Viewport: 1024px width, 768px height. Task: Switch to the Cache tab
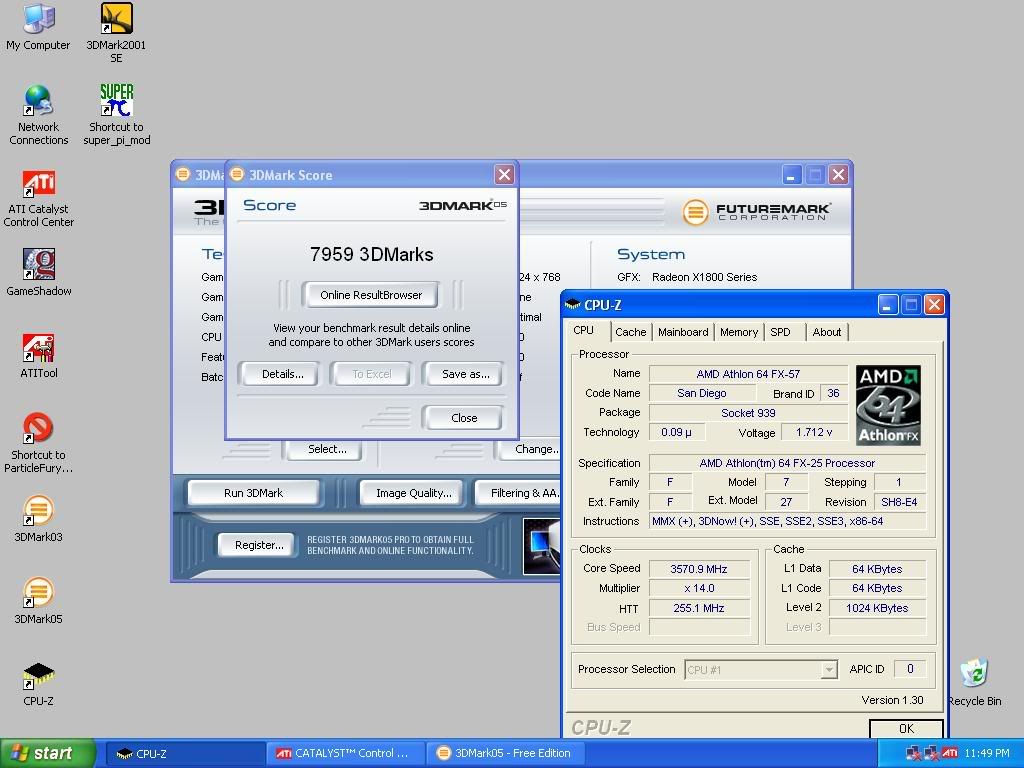pyautogui.click(x=630, y=332)
